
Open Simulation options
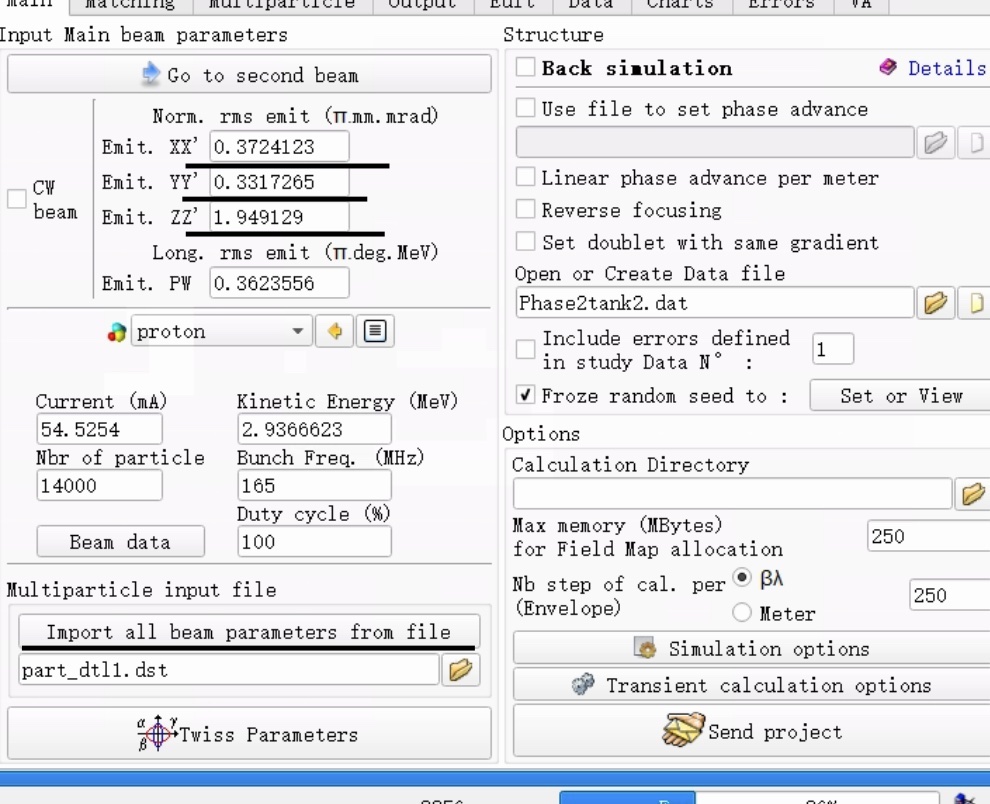[752, 649]
